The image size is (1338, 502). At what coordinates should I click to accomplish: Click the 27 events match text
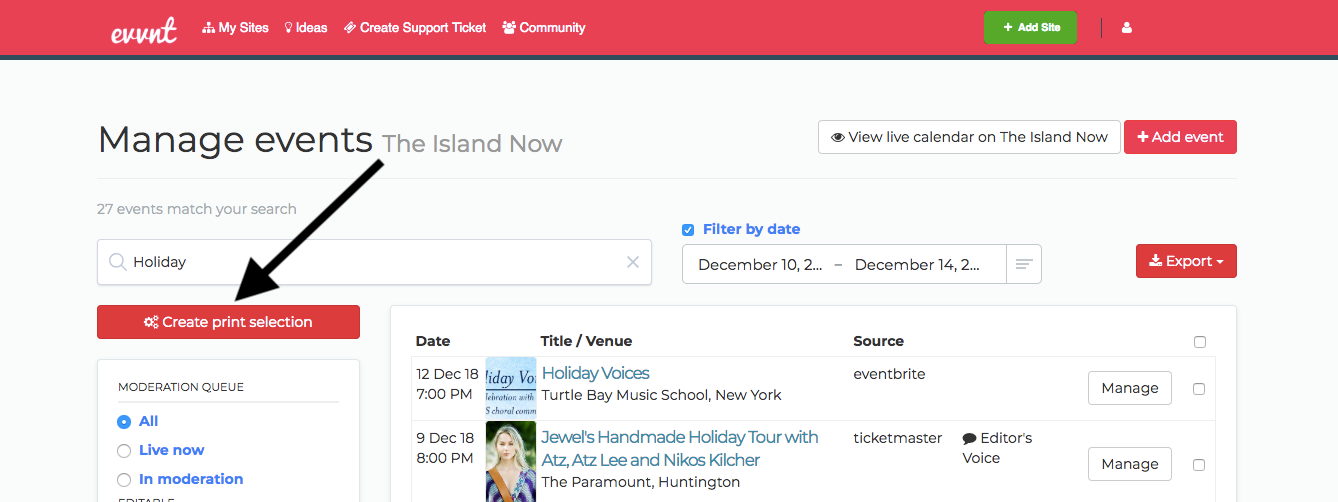[197, 209]
